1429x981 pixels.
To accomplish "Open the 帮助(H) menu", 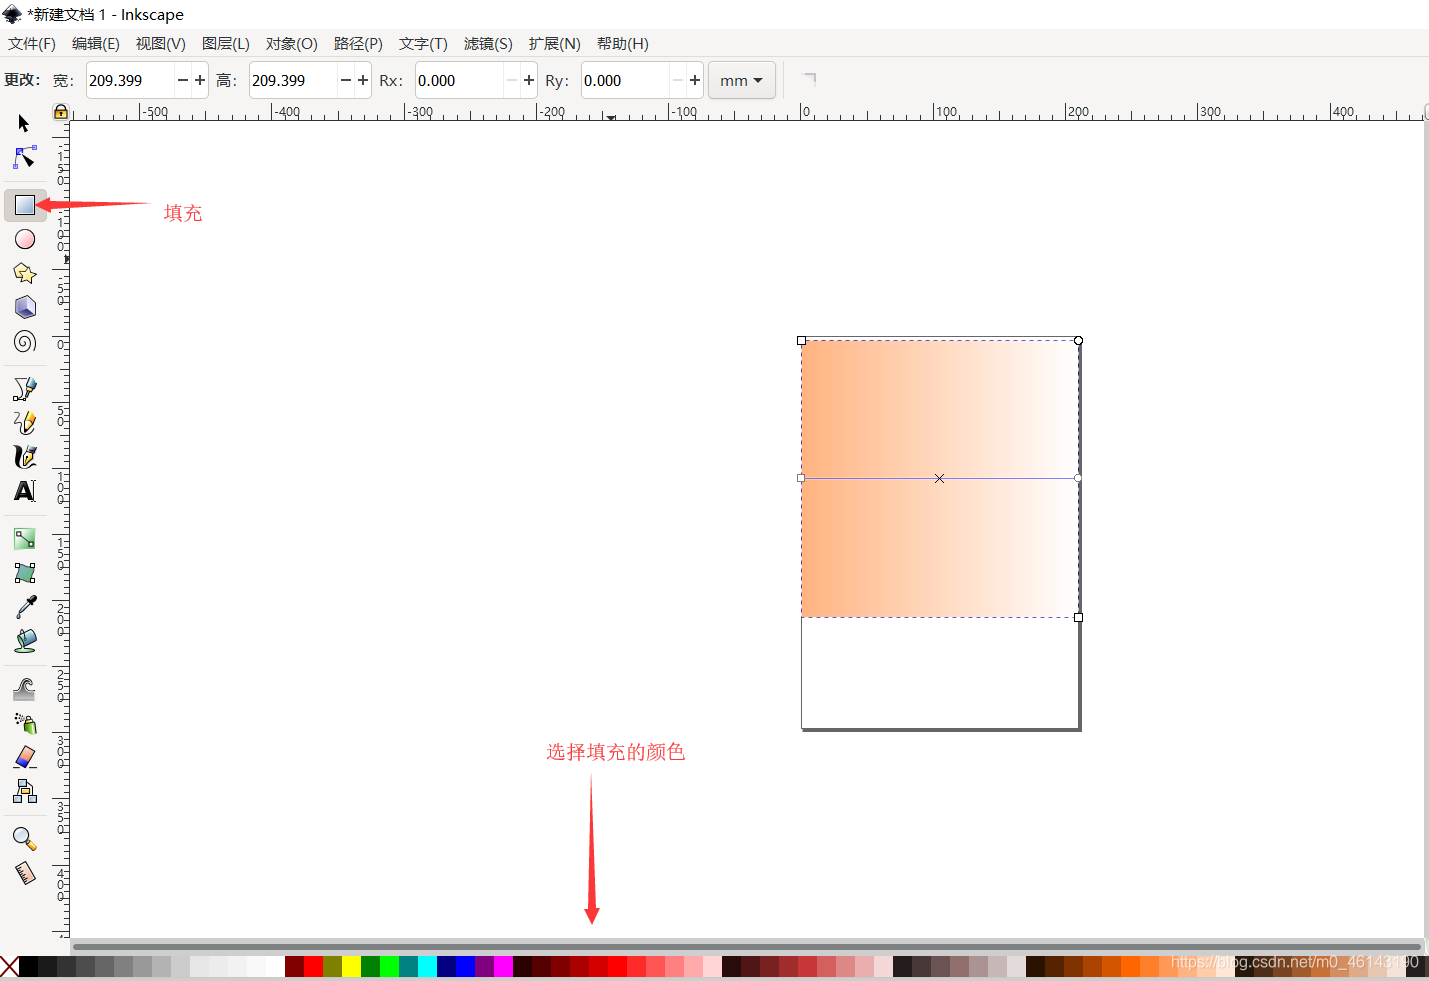I will [623, 43].
